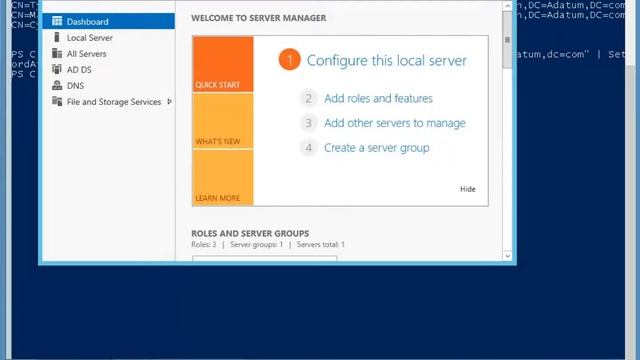The width and height of the screenshot is (640, 360).
Task: Click the Dashboard grid icon
Action: (57, 21)
